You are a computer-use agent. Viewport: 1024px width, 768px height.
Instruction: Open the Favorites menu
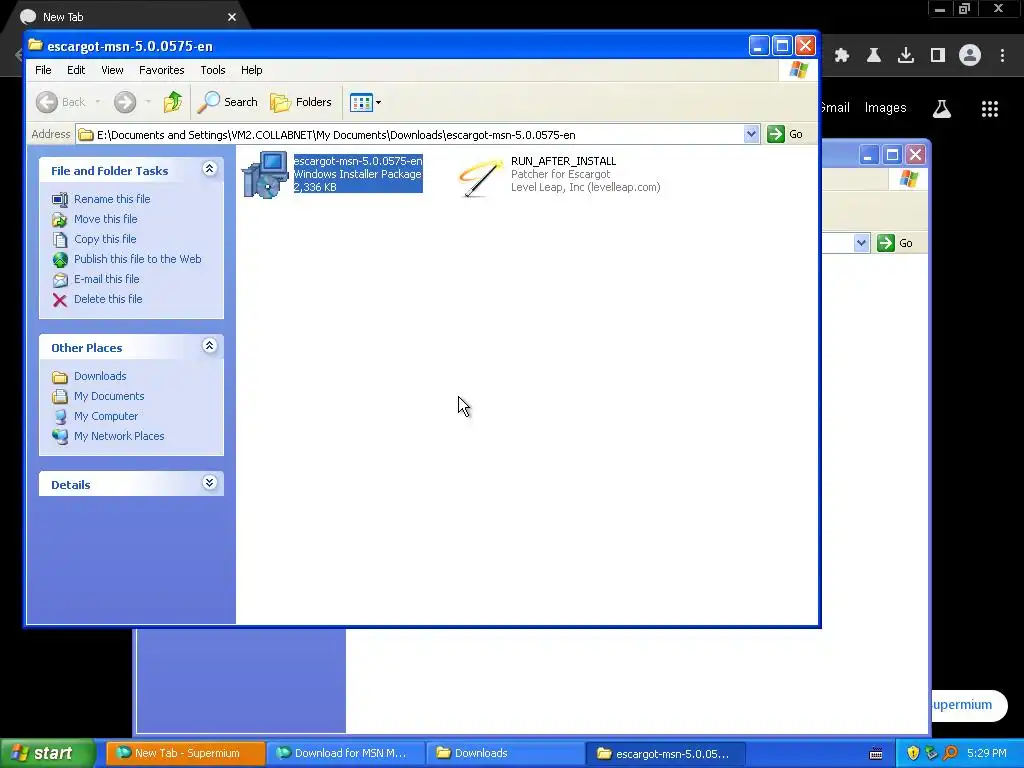point(161,70)
